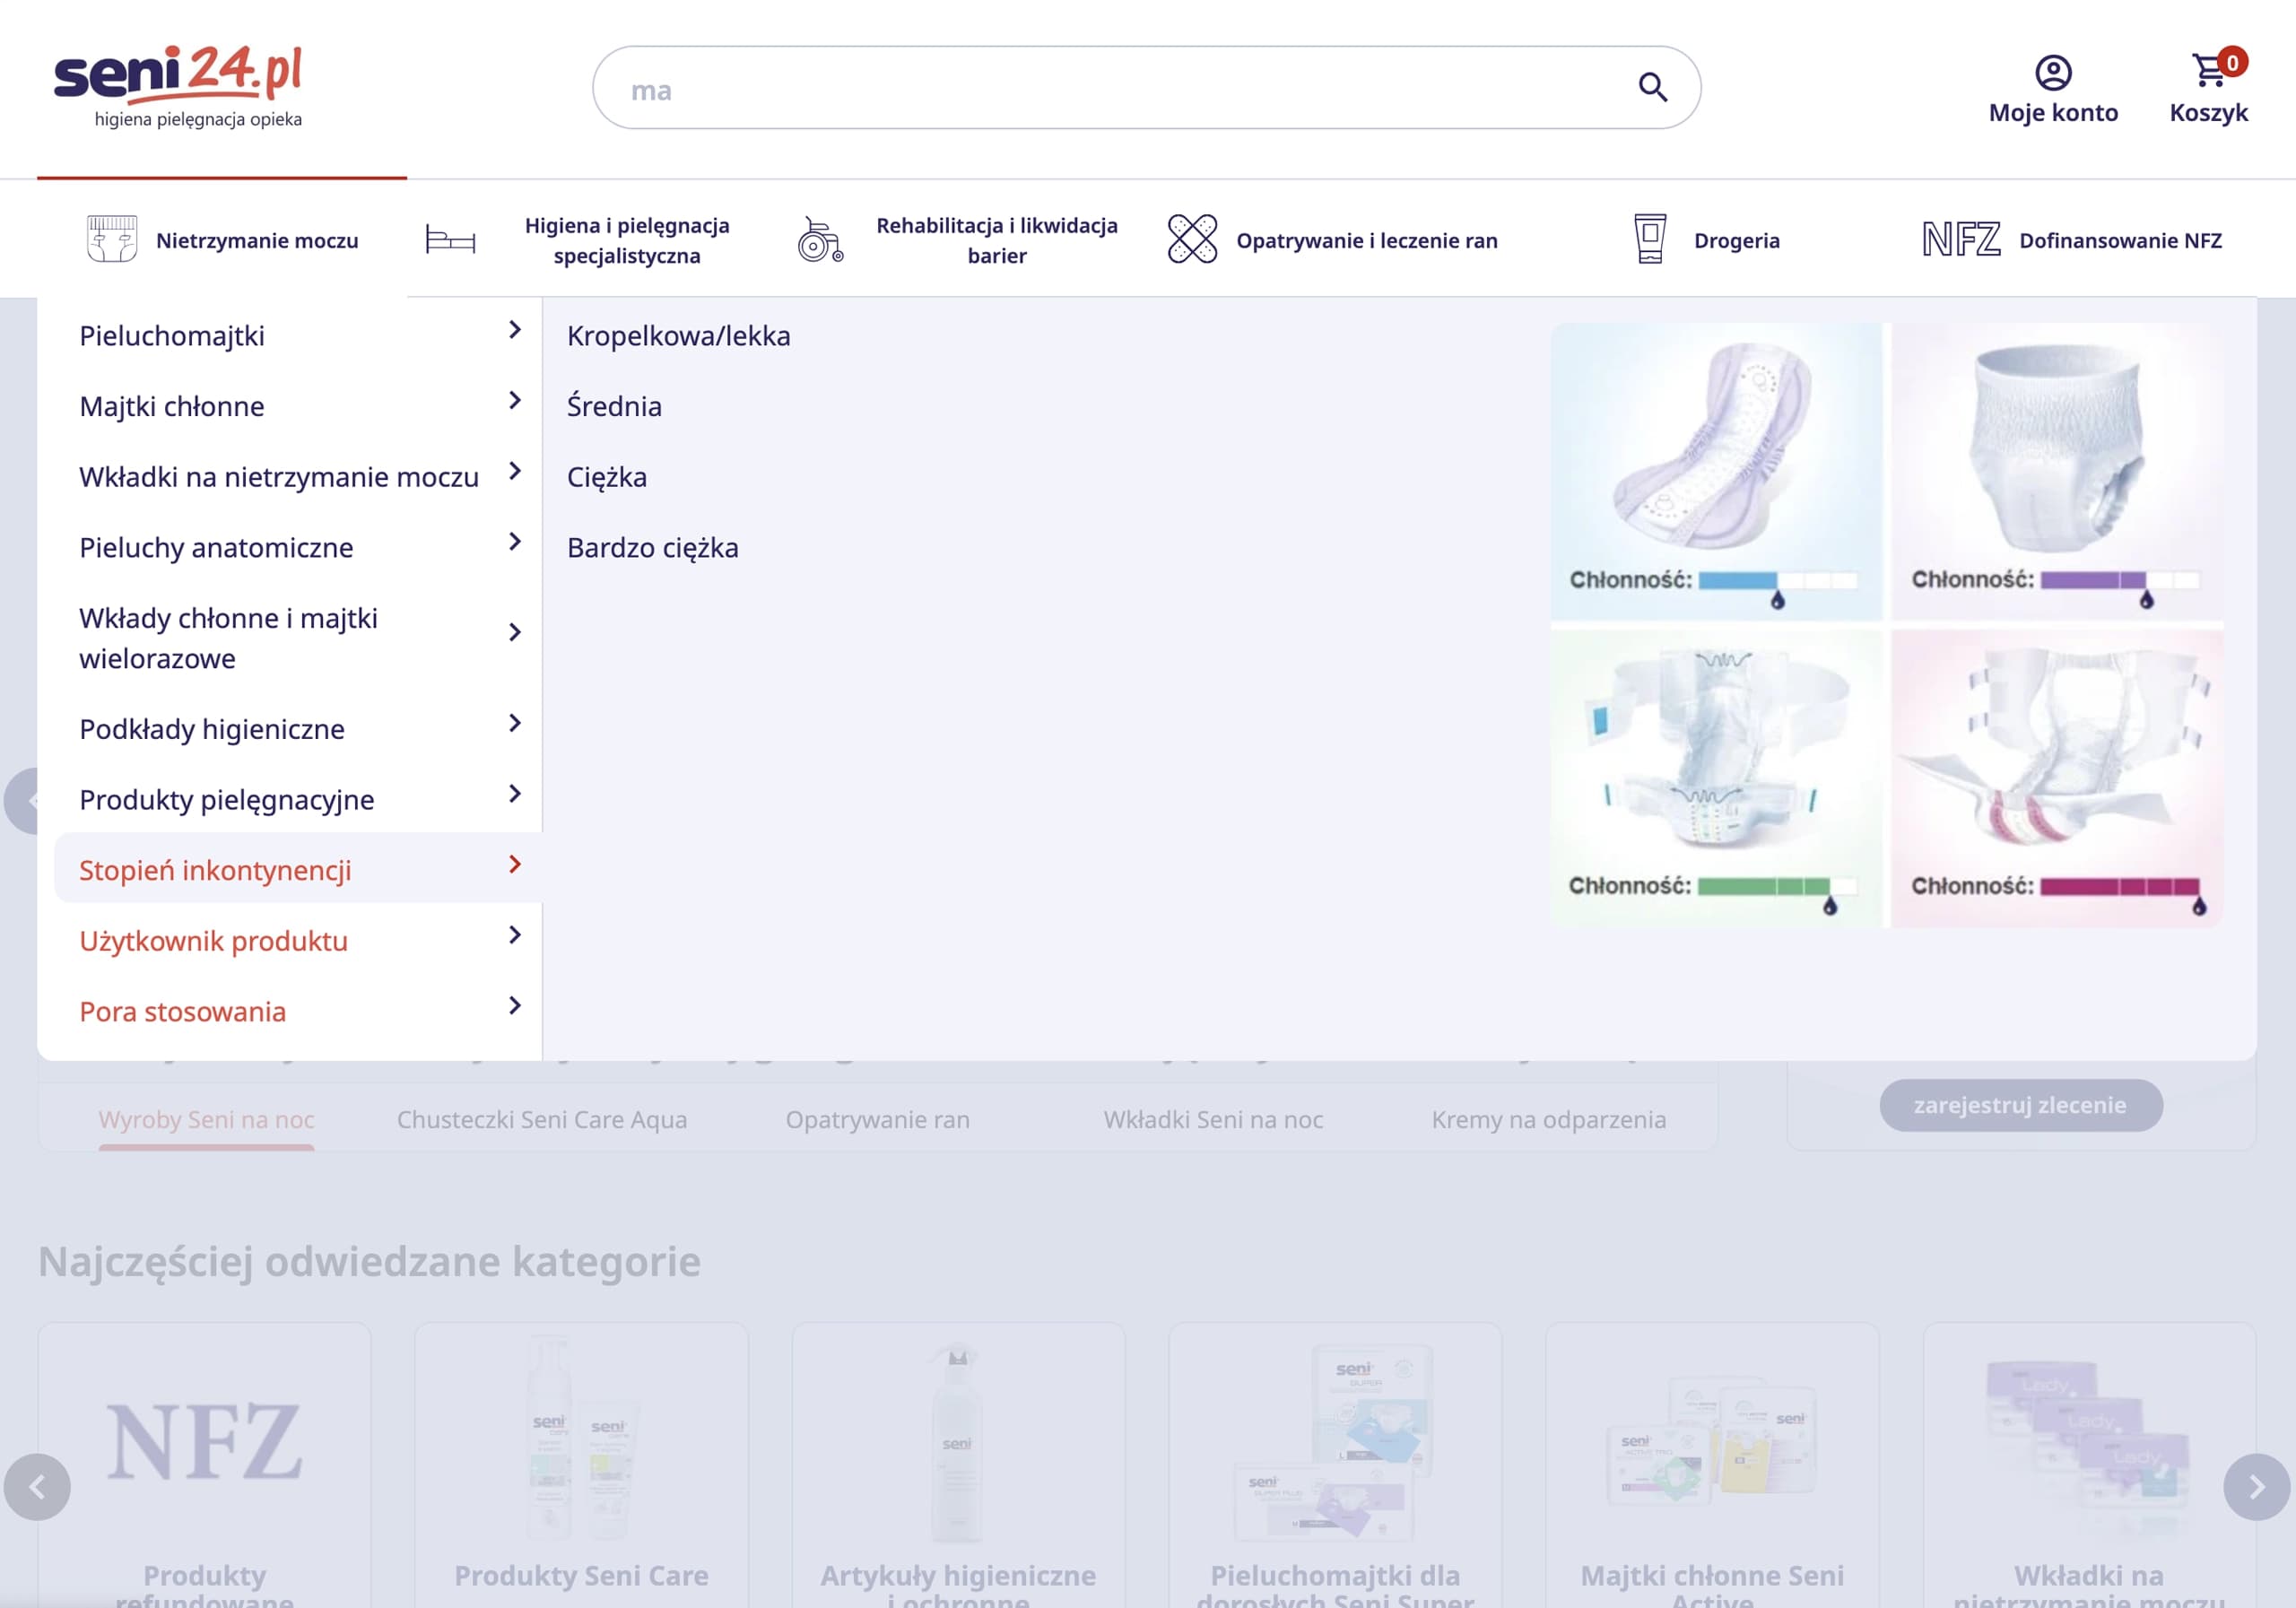Click the Pora stosowania category label
This screenshot has width=2296, height=1608.
tap(183, 1012)
